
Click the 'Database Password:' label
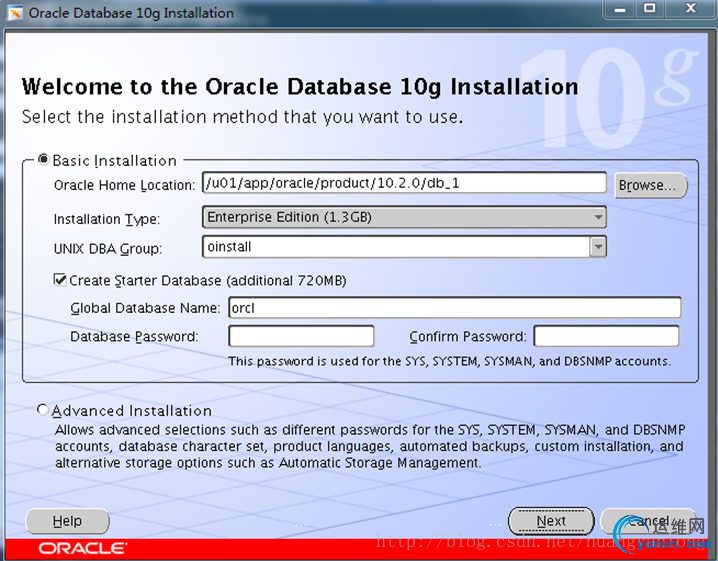click(134, 337)
